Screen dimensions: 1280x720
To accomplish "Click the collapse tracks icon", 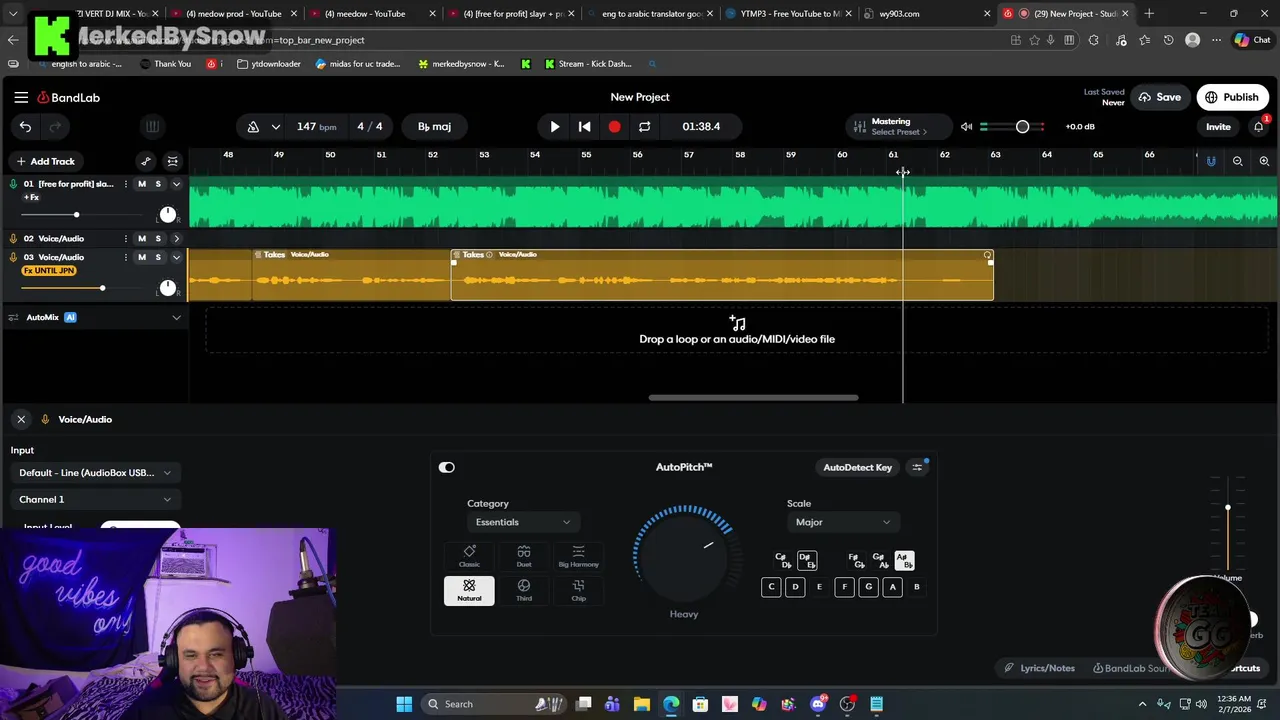I will pos(173,161).
